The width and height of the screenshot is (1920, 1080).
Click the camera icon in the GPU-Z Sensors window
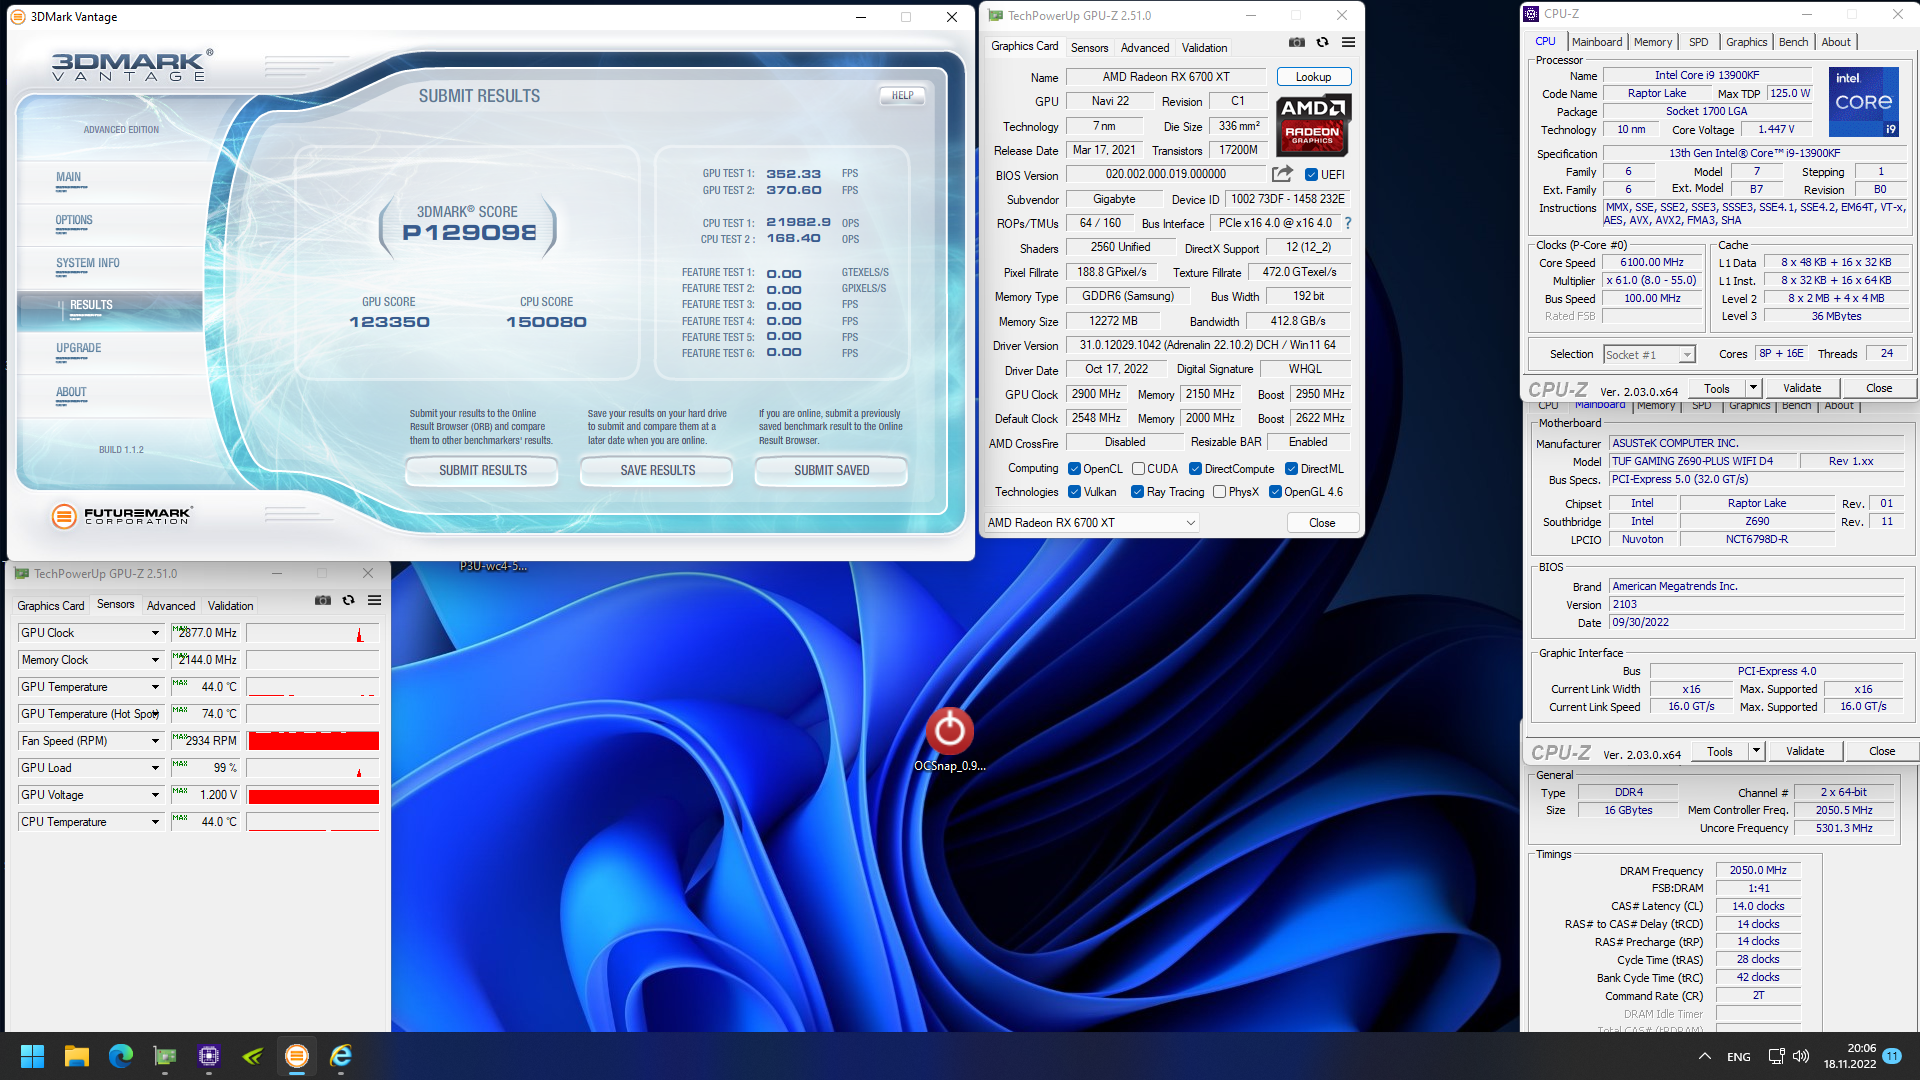pos(322,600)
